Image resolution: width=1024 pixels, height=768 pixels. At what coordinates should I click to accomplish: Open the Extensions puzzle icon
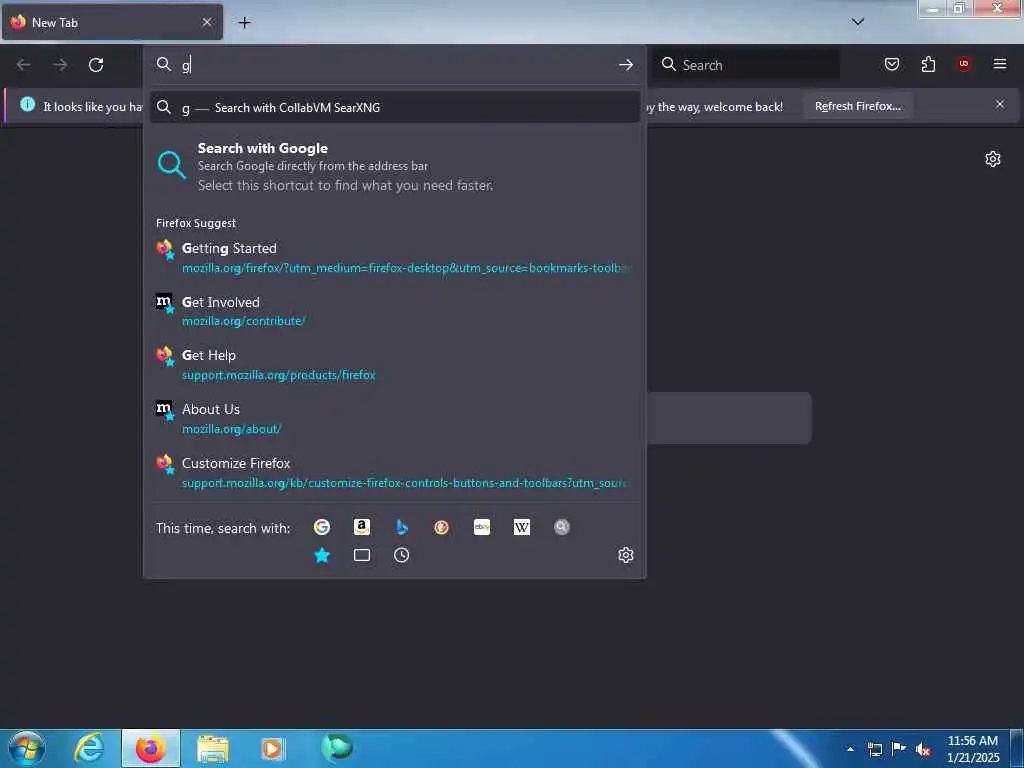coord(928,64)
